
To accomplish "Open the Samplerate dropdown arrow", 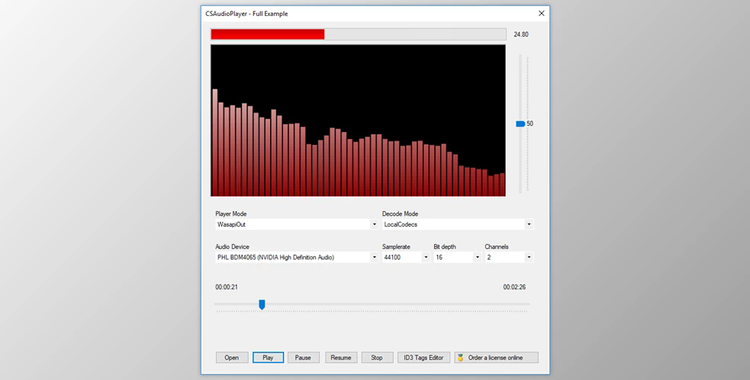I will 426,257.
